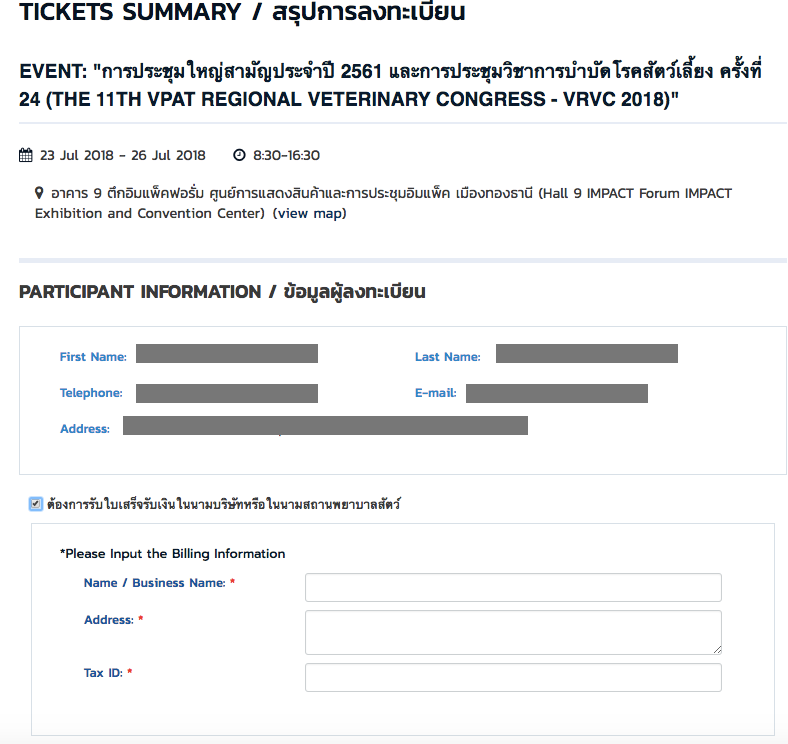Select the Tax ID input field
This screenshot has width=788, height=744.
pyautogui.click(x=513, y=677)
